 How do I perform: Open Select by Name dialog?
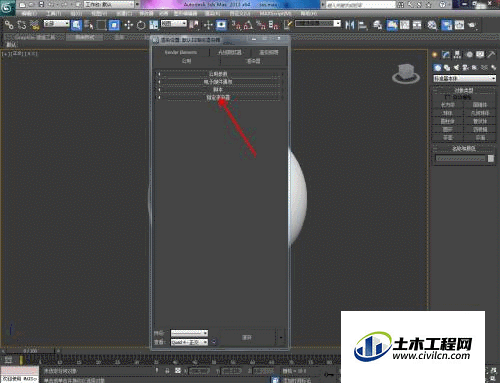[89, 25]
